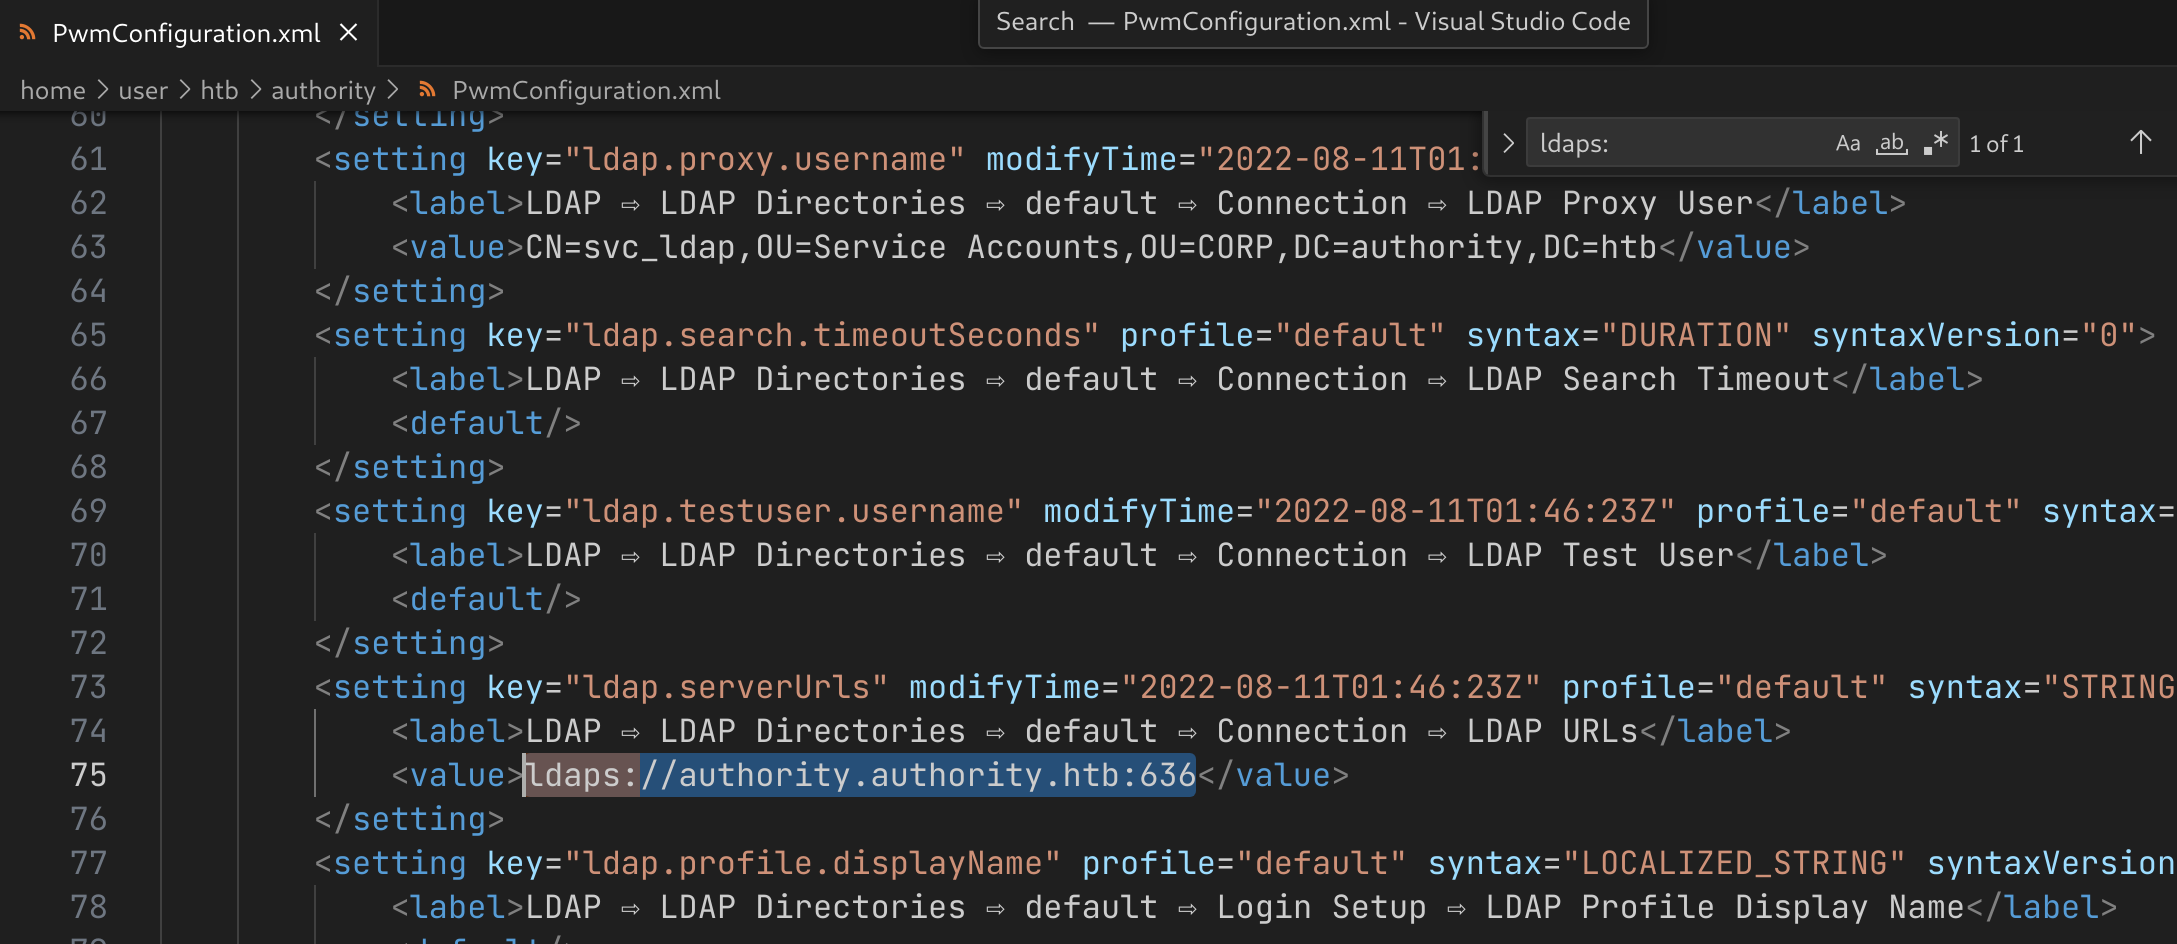Click the 'LDAP Test User' label text
The height and width of the screenshot is (944, 2177).
coord(1601,555)
